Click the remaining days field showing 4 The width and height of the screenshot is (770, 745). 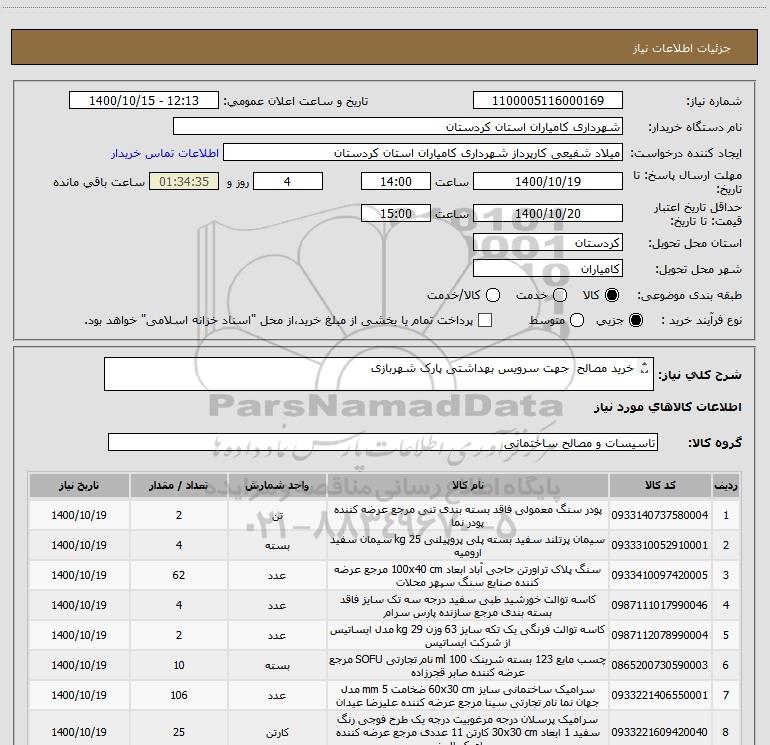(x=288, y=182)
